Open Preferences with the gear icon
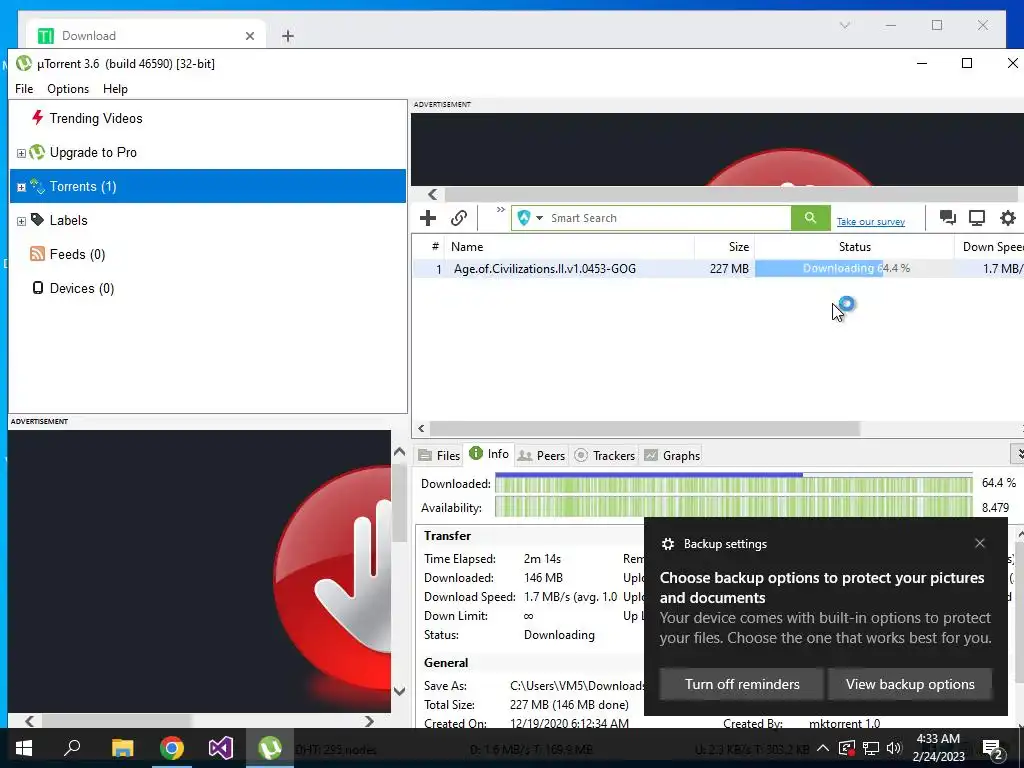The width and height of the screenshot is (1024, 768). [x=1008, y=217]
